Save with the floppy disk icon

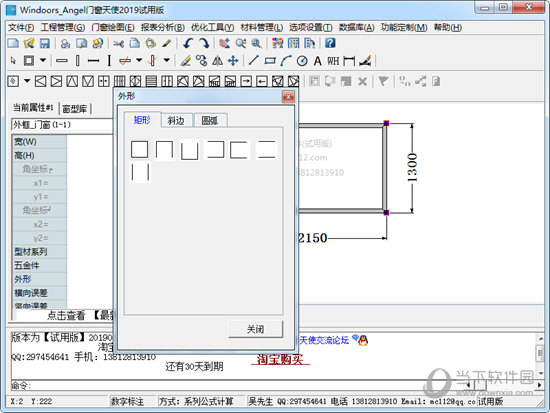[x=45, y=43]
